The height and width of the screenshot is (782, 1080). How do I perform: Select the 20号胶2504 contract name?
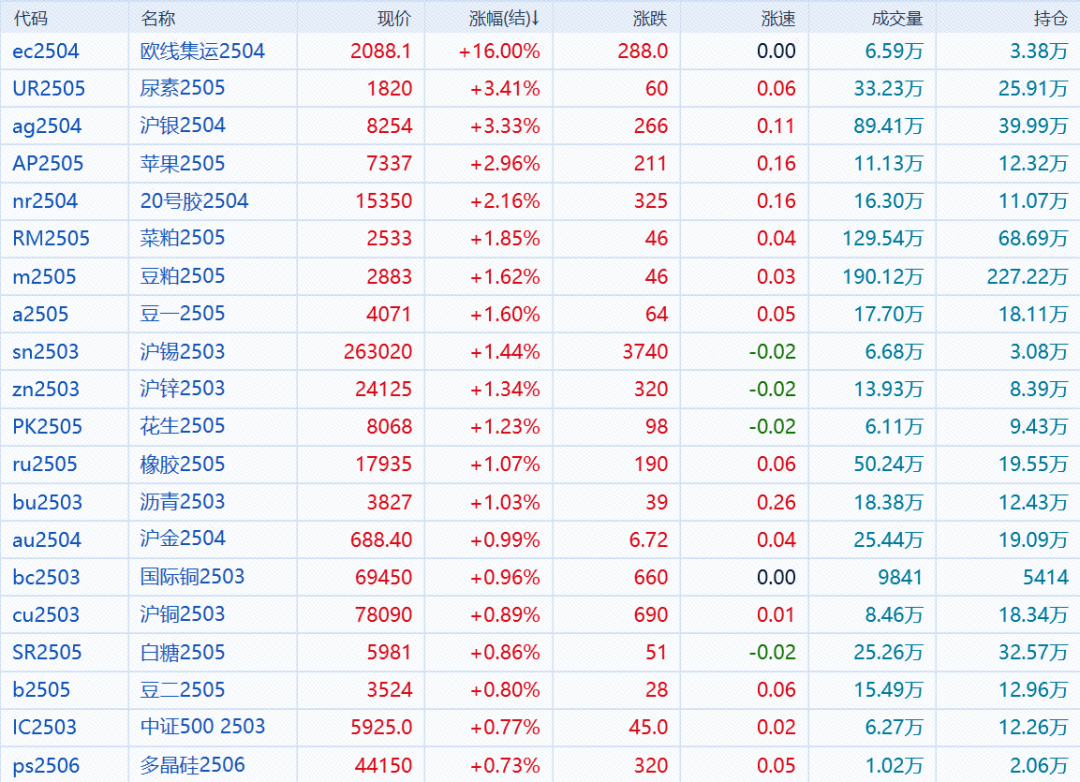(194, 201)
